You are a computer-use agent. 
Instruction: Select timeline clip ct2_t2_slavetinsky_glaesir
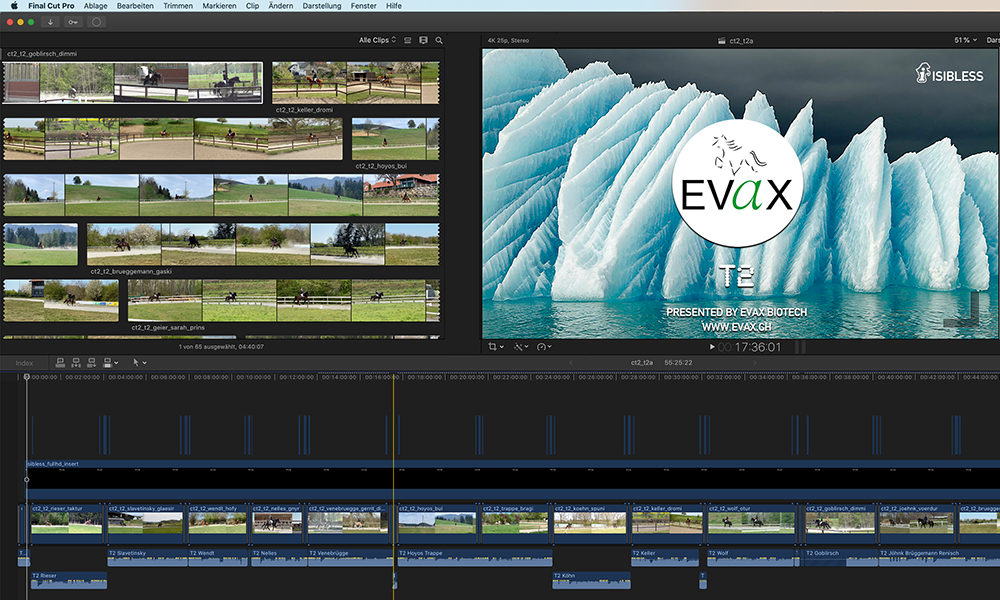tap(145, 524)
